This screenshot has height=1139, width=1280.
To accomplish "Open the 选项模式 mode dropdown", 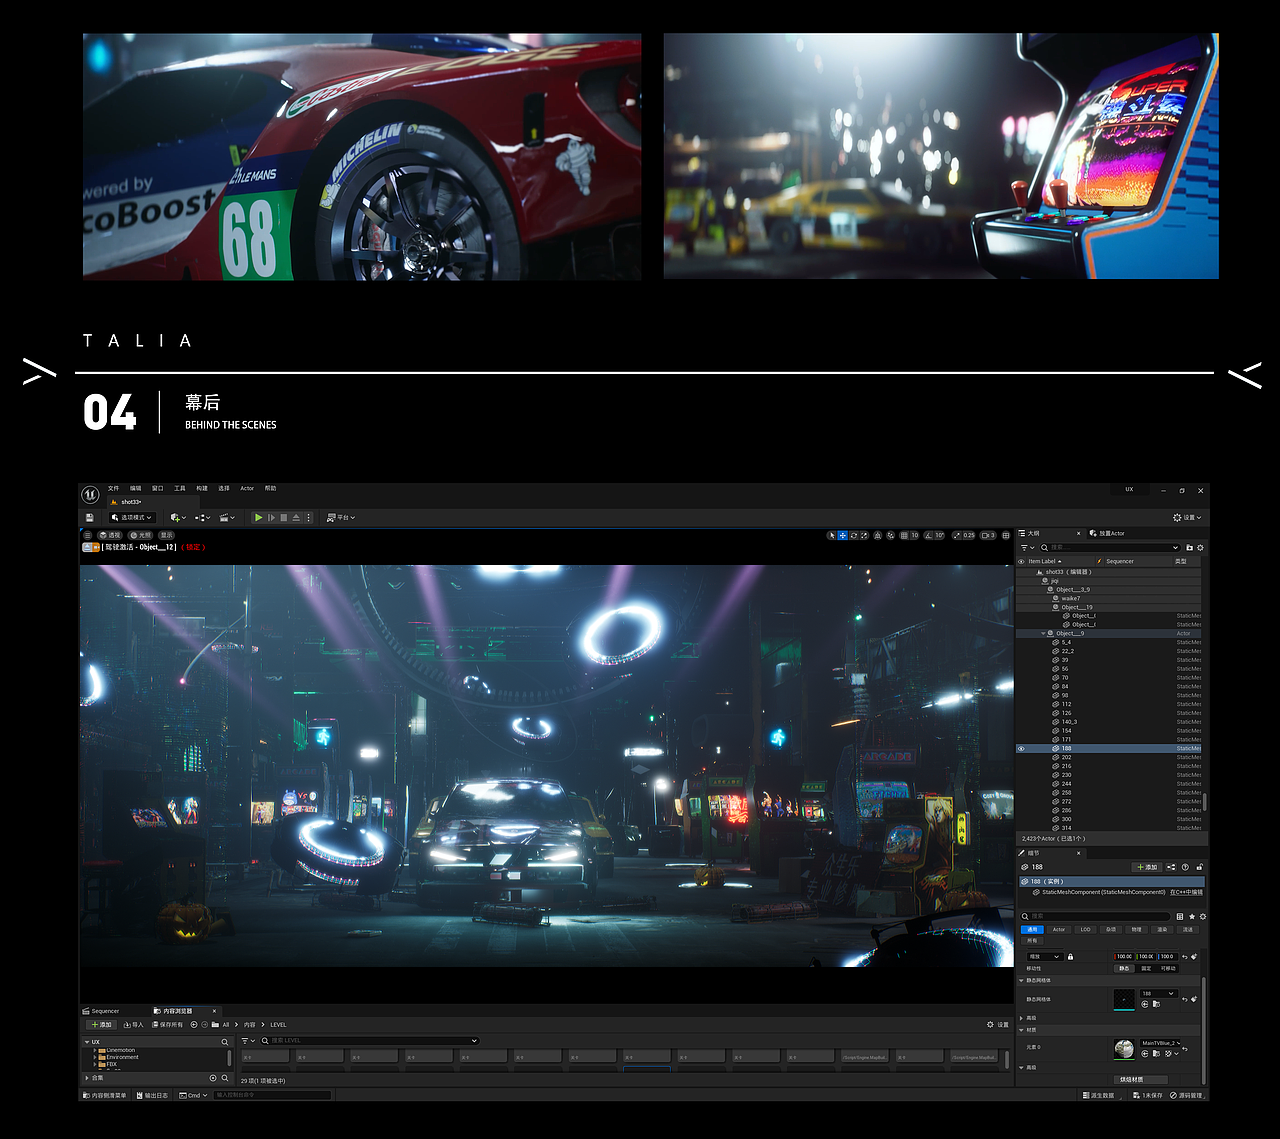I will (132, 518).
